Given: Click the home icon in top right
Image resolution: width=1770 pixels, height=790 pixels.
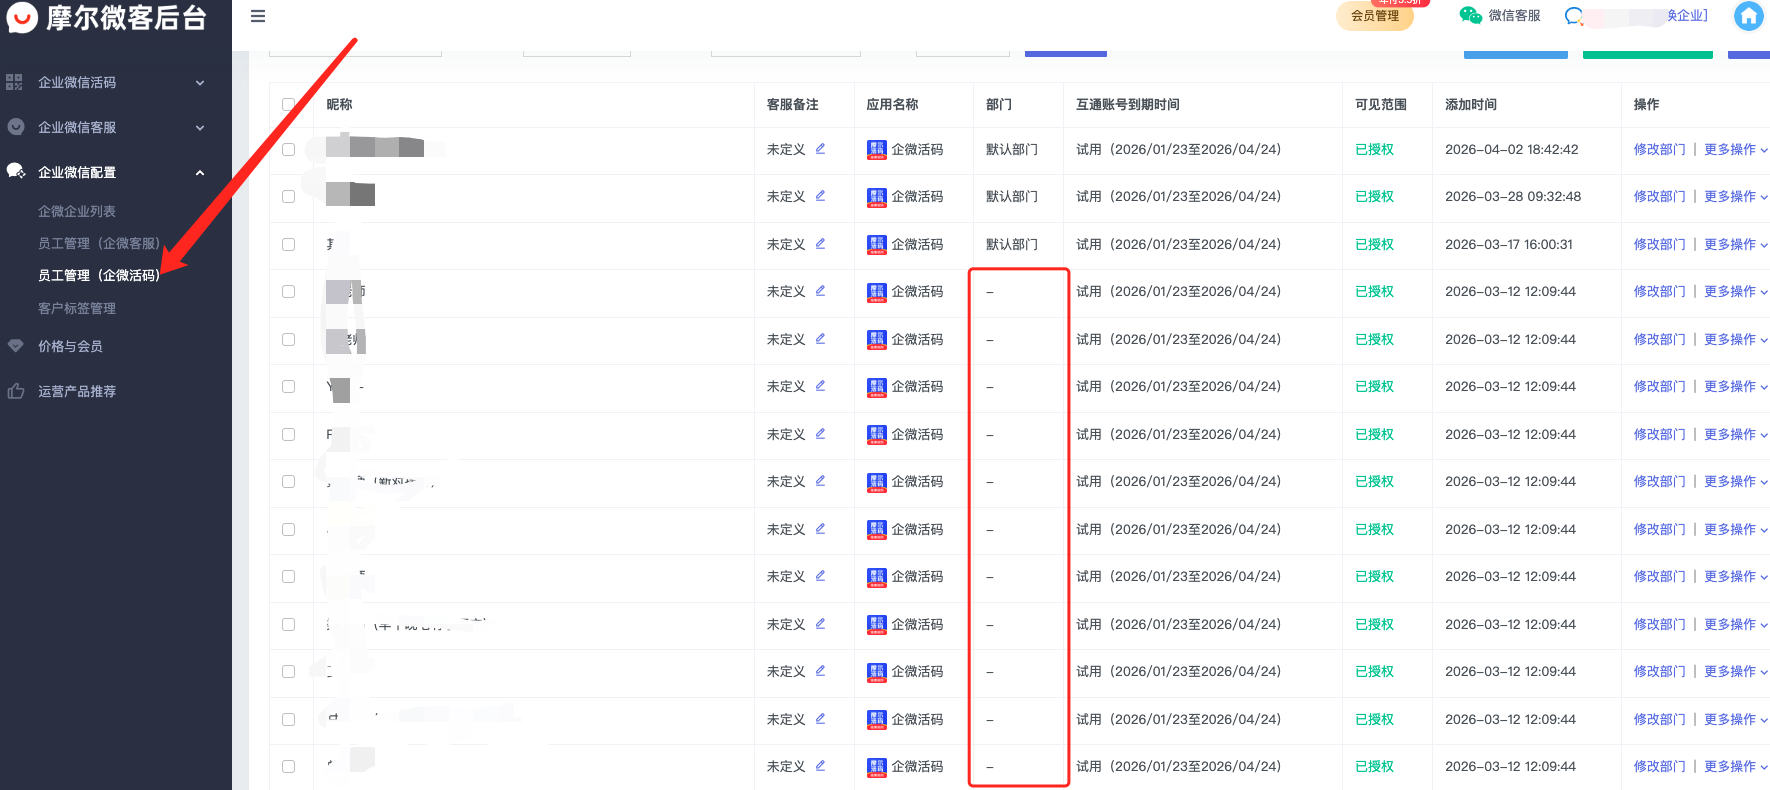Looking at the screenshot, I should (x=1748, y=16).
